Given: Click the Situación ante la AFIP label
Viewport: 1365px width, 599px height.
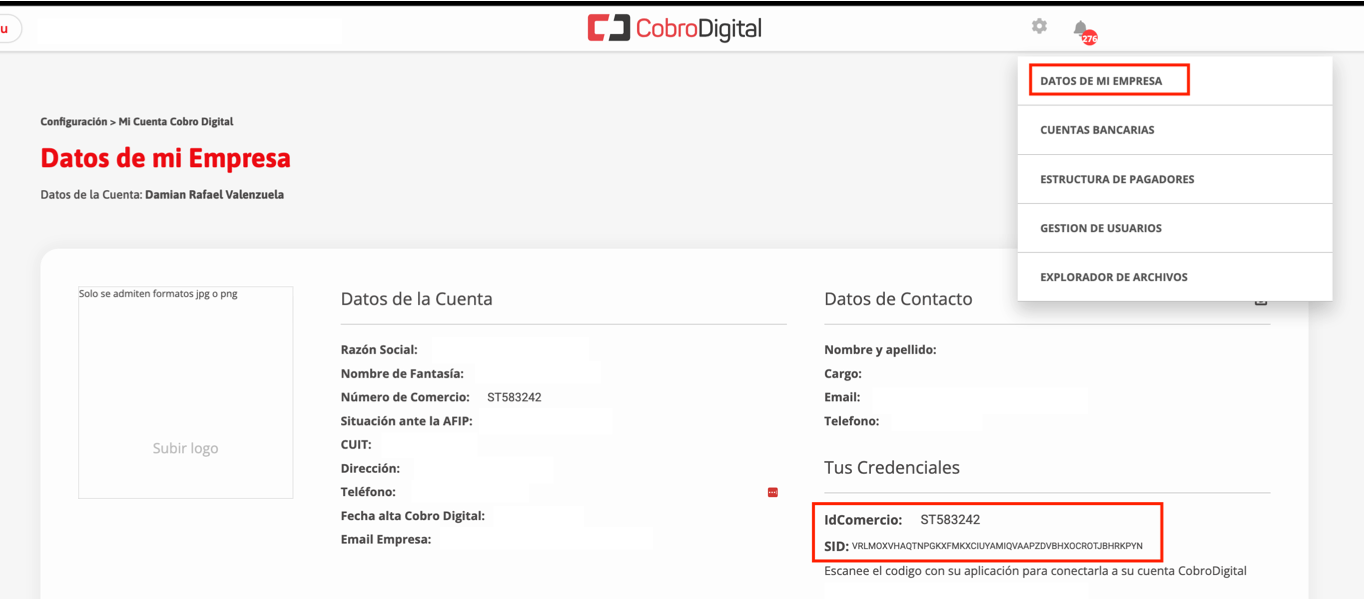Looking at the screenshot, I should [406, 421].
